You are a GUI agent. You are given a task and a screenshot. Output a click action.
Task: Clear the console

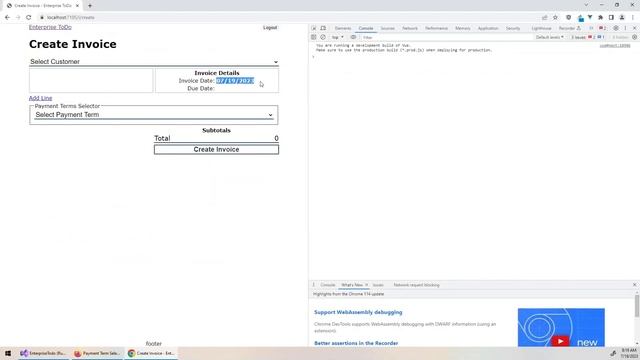(x=323, y=37)
